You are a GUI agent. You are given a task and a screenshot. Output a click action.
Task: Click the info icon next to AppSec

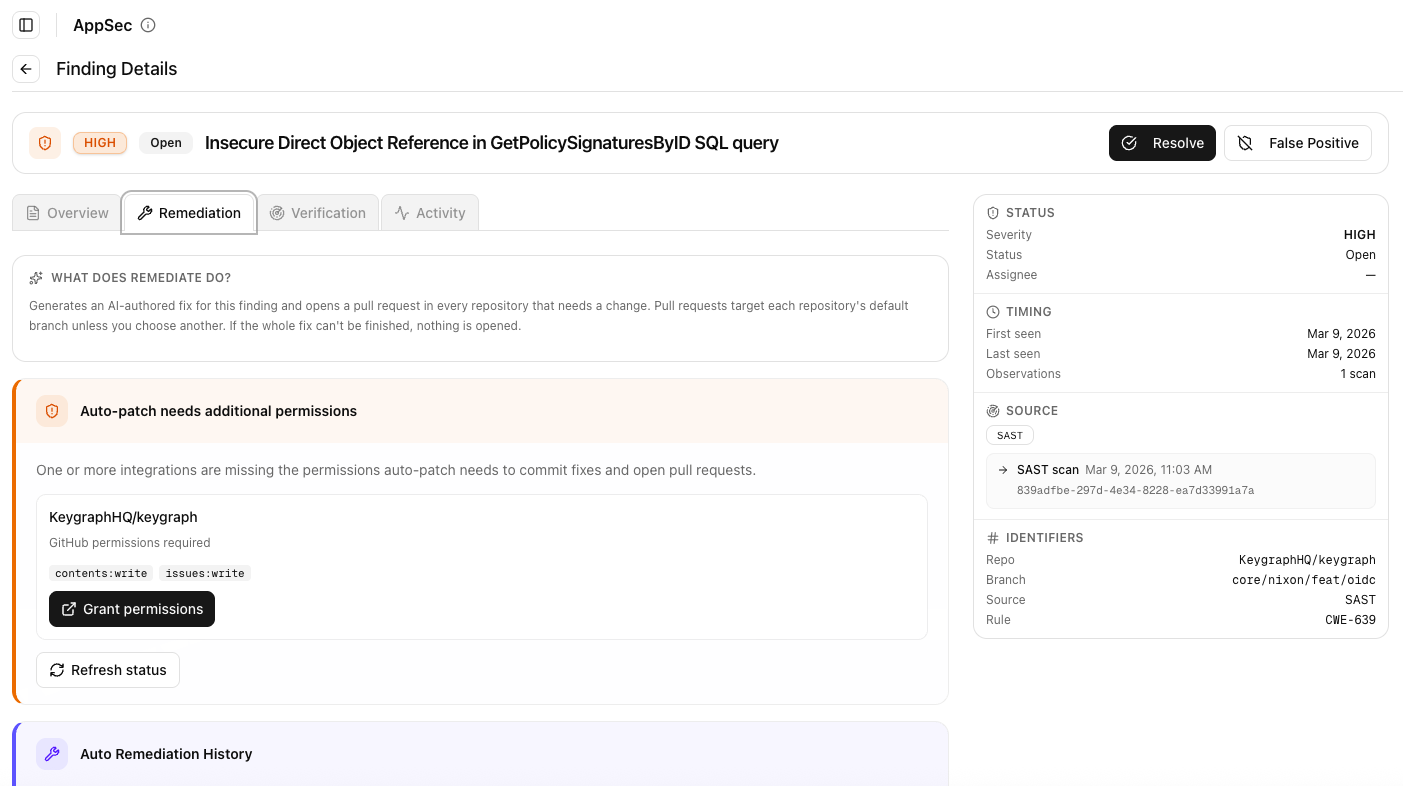148,25
